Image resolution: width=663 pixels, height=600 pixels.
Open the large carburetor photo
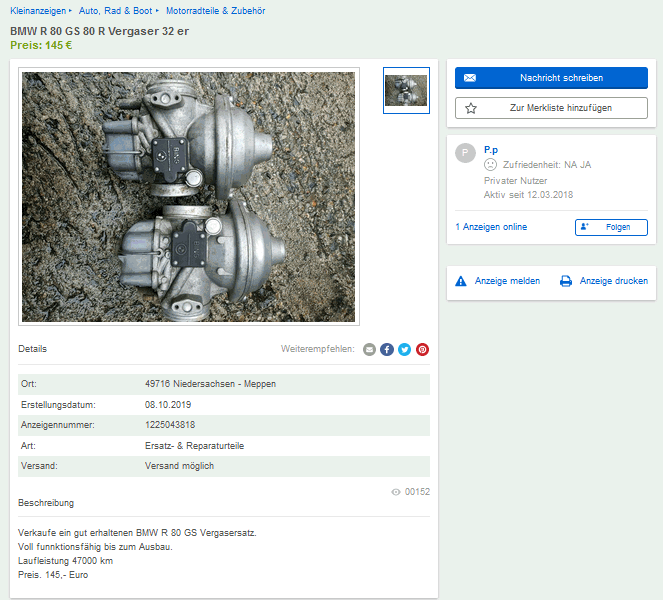(x=189, y=197)
